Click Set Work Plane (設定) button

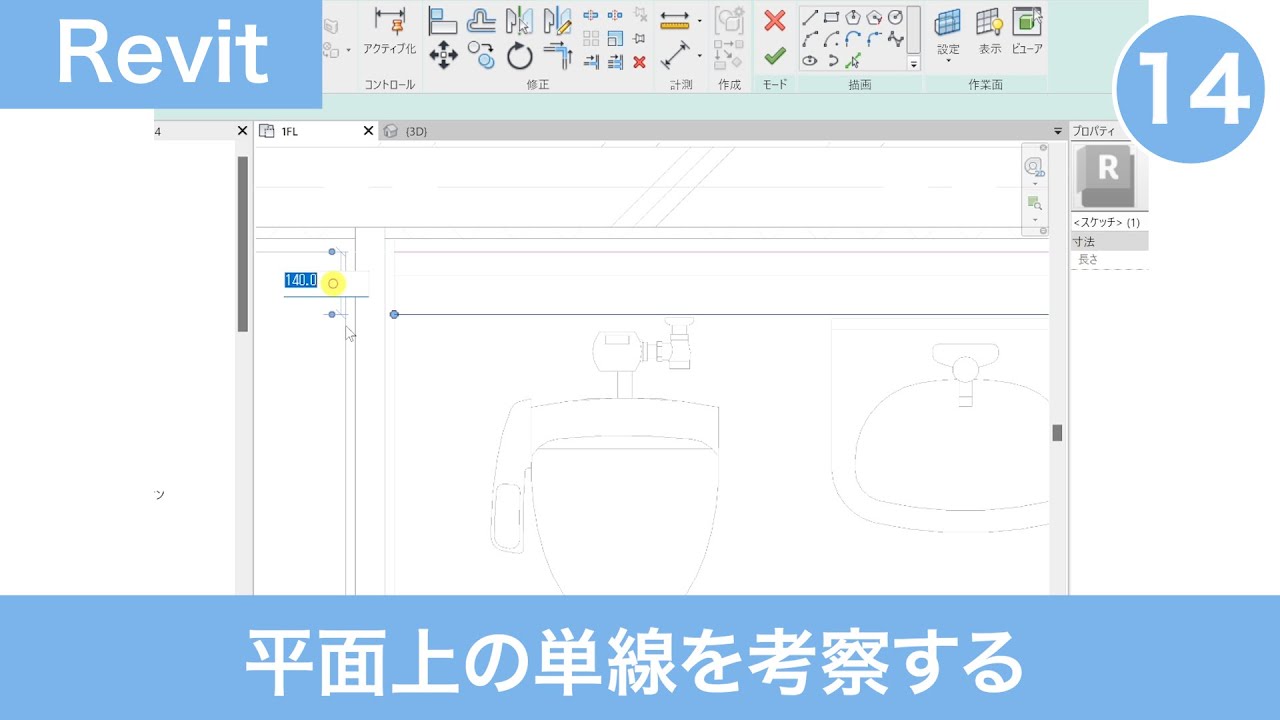click(x=948, y=30)
